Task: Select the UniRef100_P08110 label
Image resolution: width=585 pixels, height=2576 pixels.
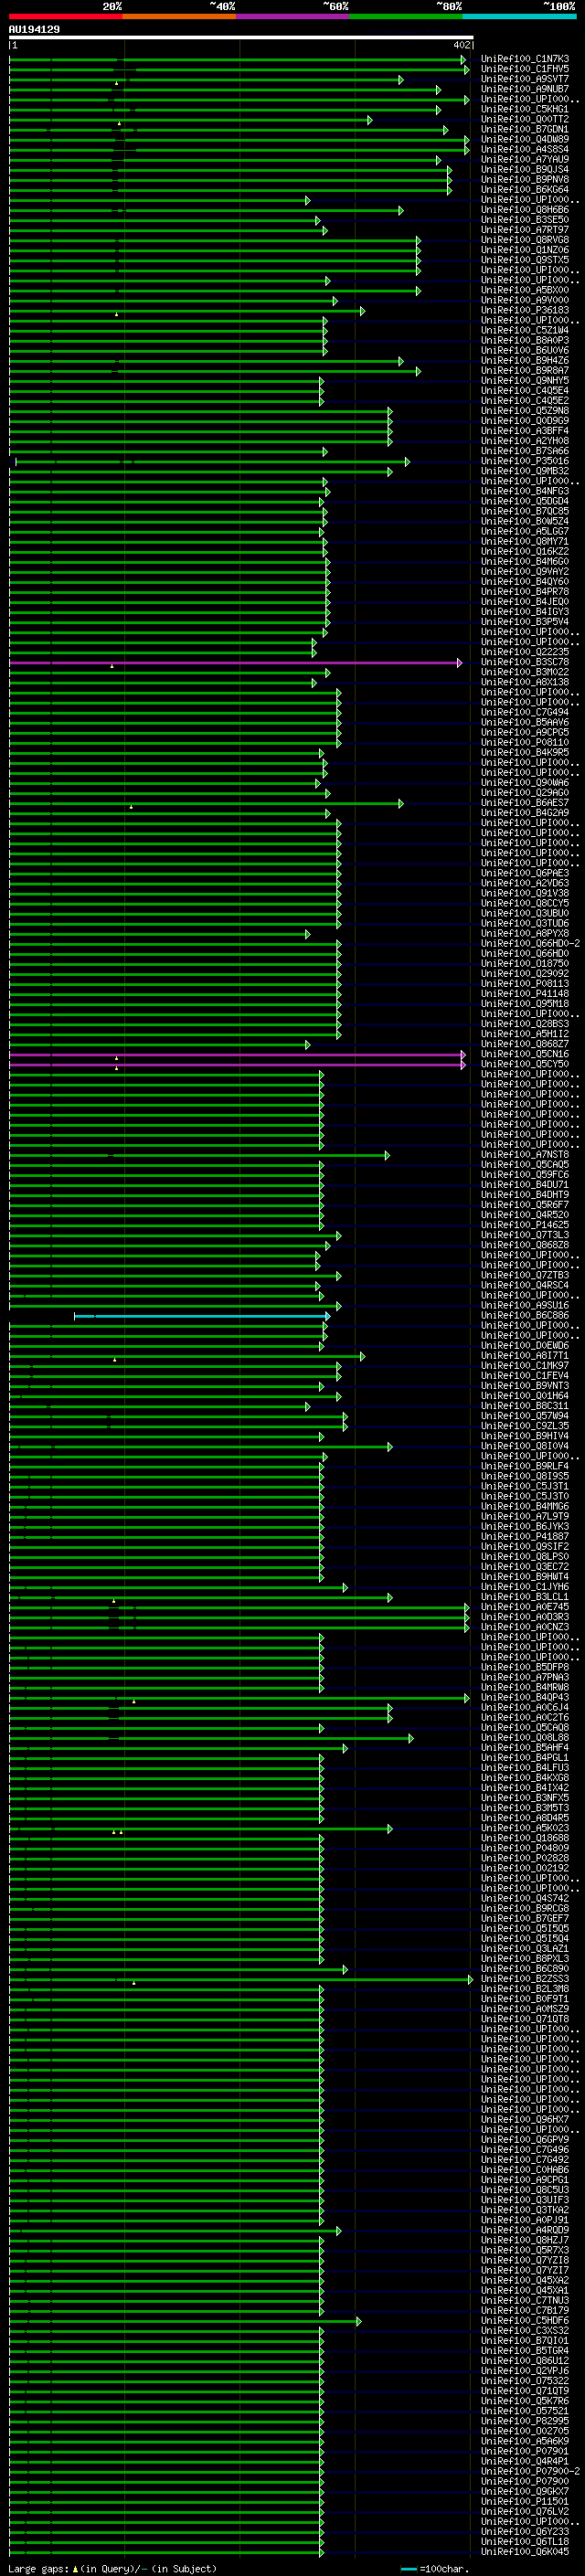Action: click(x=525, y=742)
